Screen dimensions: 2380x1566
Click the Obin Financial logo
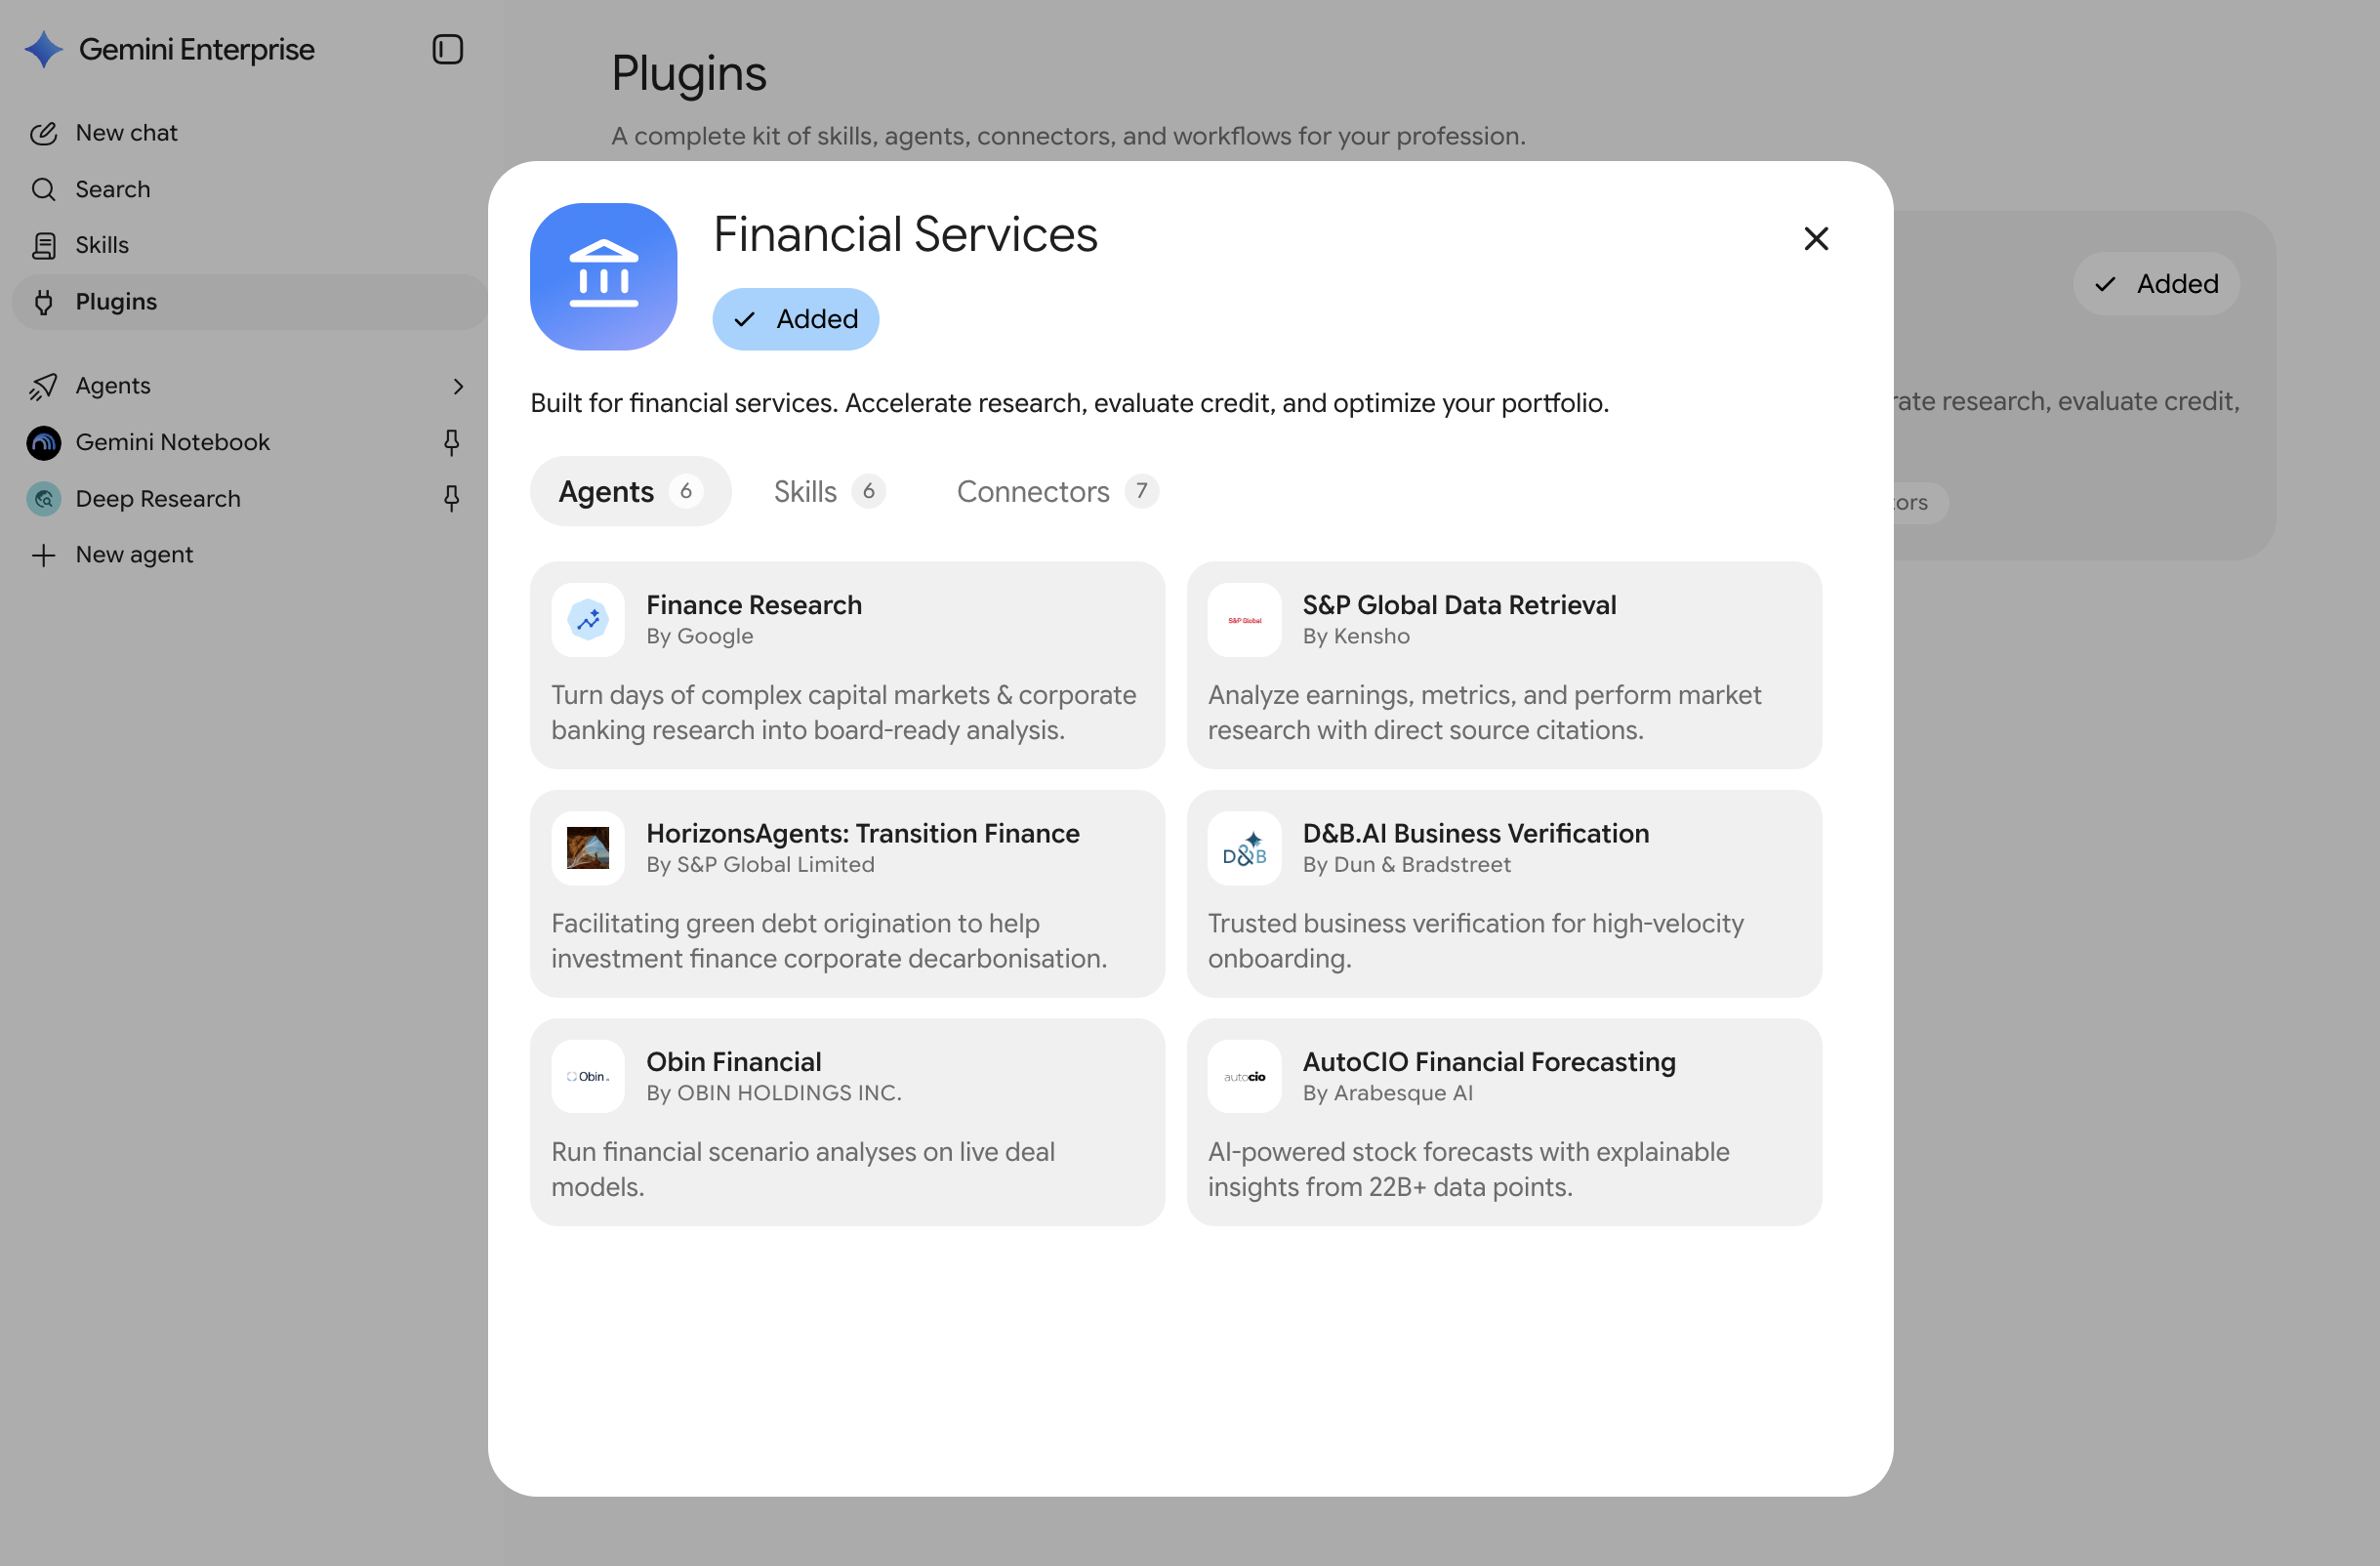tap(588, 1077)
